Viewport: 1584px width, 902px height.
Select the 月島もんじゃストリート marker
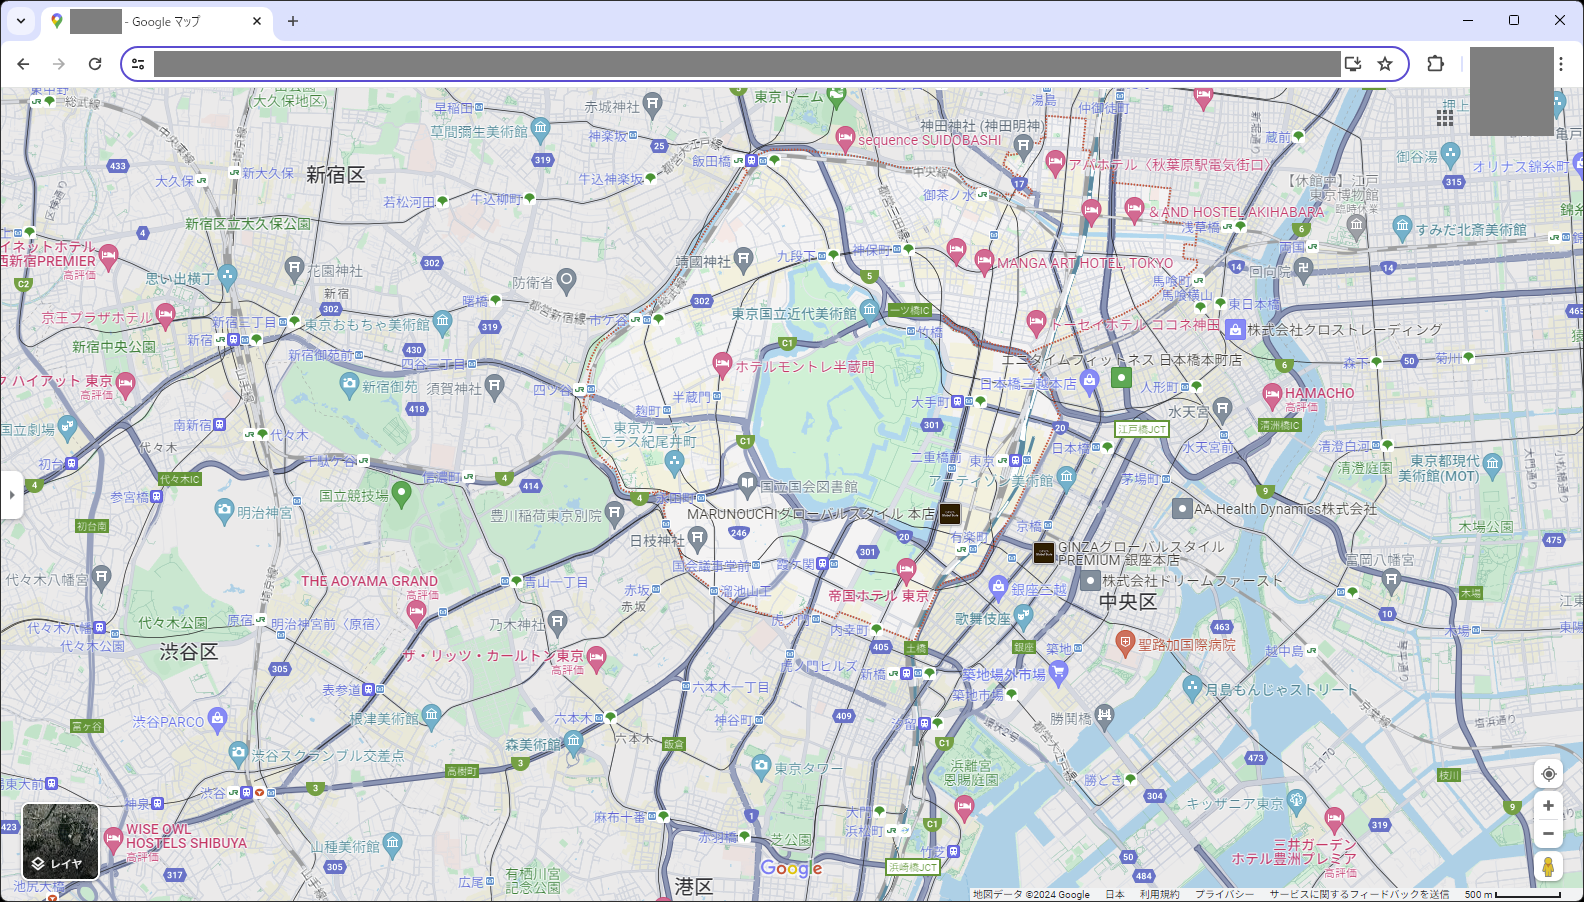coord(1192,686)
